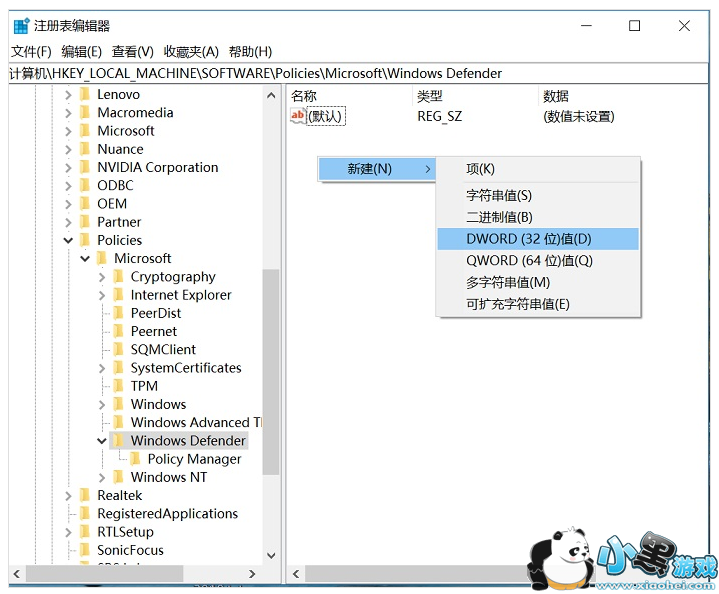Click the Internet Explorer folder icon
Screen dimensions: 719x594
[118, 295]
